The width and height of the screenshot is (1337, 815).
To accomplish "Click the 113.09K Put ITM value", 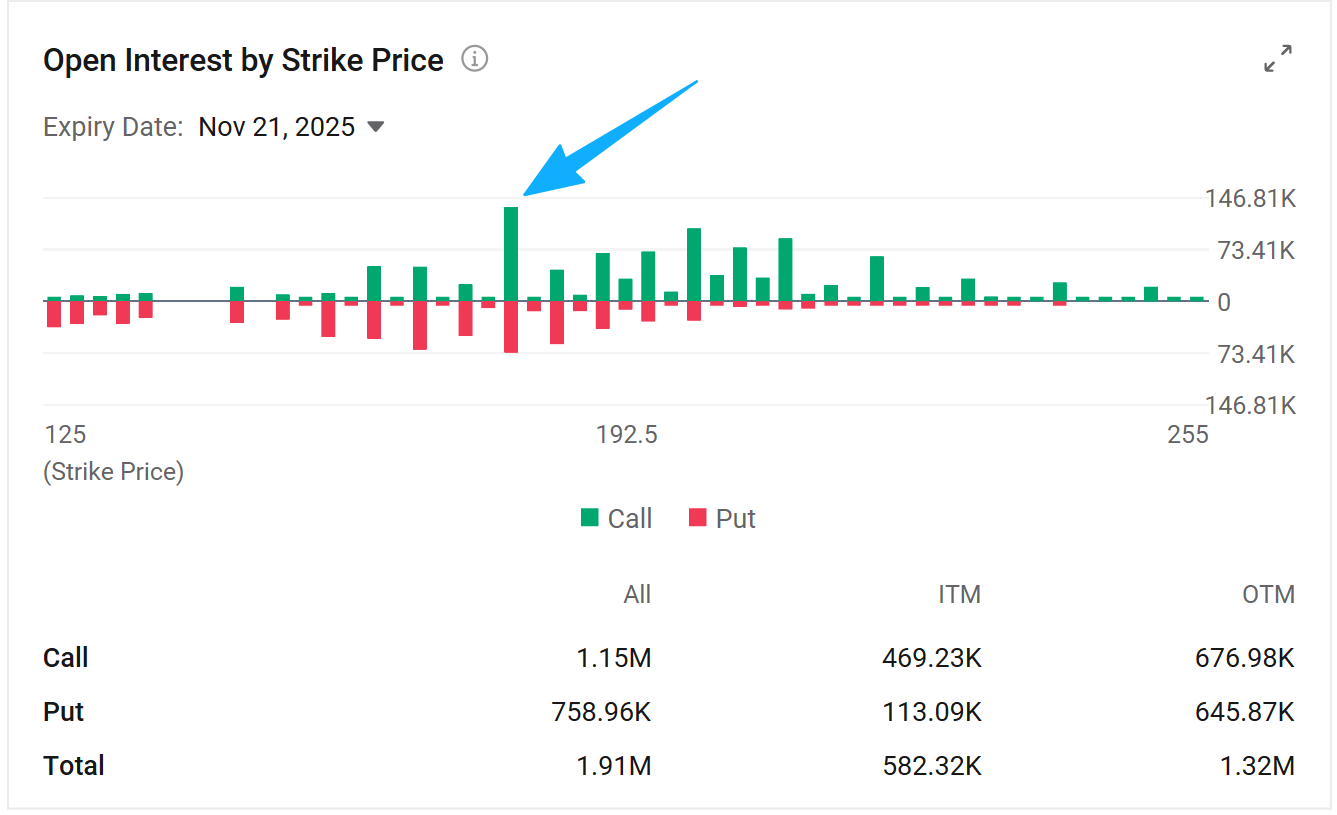I will [932, 712].
